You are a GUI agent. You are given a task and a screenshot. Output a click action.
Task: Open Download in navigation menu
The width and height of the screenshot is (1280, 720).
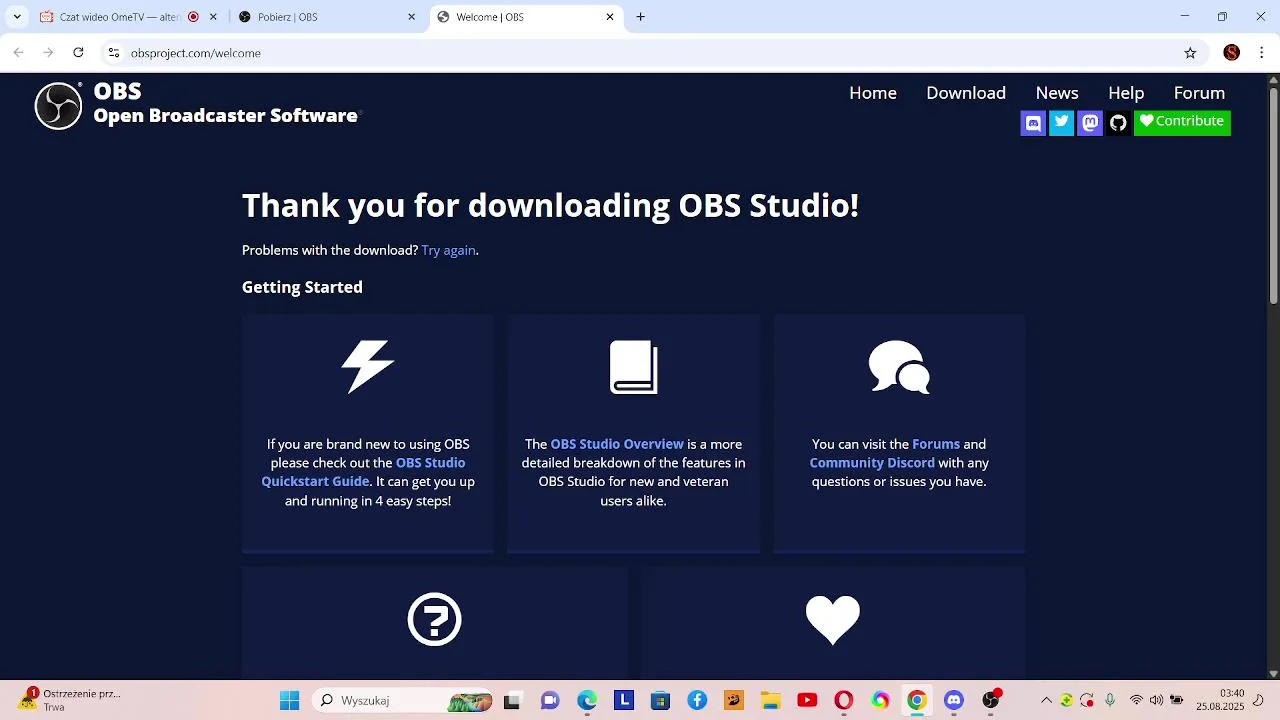coord(966,93)
